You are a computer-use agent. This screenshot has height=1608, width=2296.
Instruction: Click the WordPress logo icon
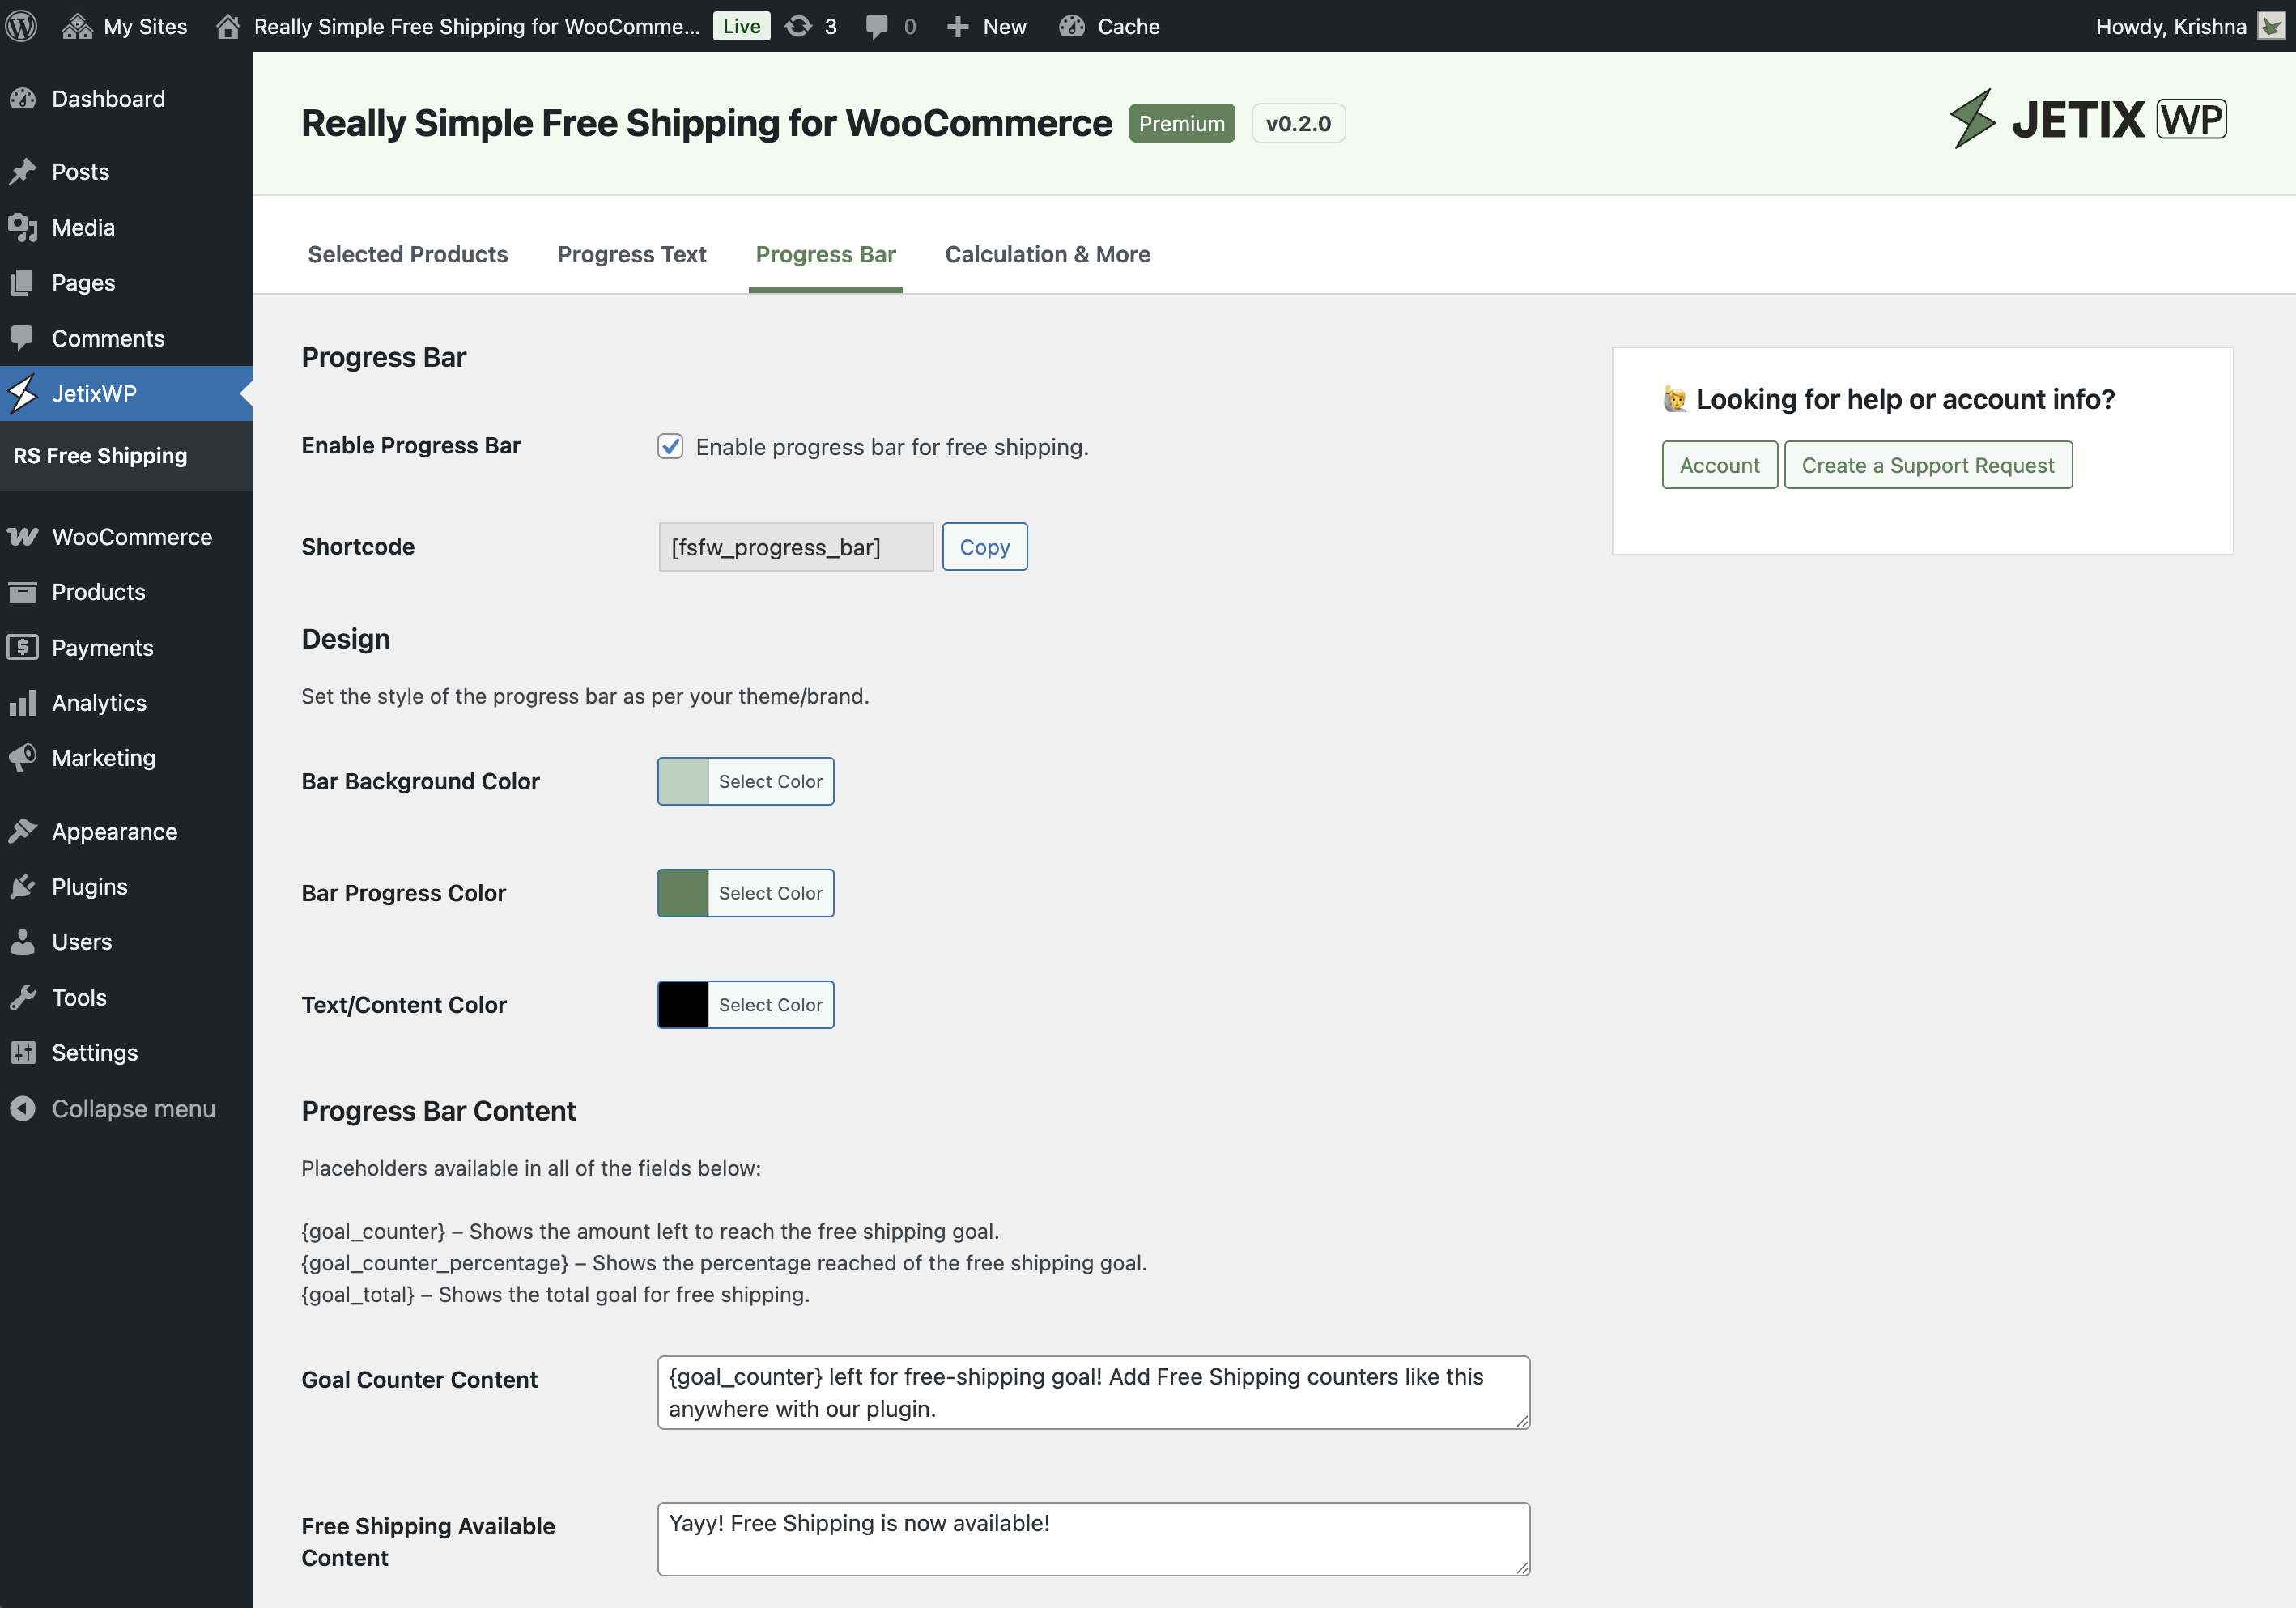tap(22, 26)
